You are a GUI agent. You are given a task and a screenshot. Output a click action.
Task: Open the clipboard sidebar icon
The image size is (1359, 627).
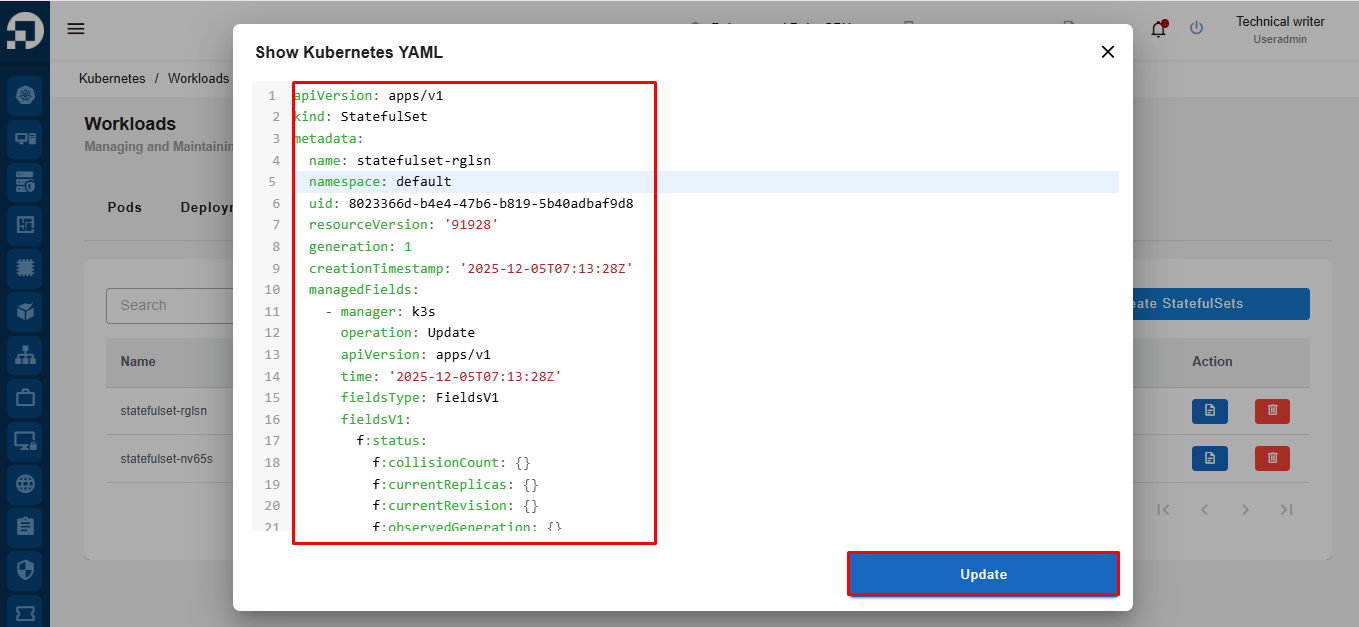click(25, 526)
